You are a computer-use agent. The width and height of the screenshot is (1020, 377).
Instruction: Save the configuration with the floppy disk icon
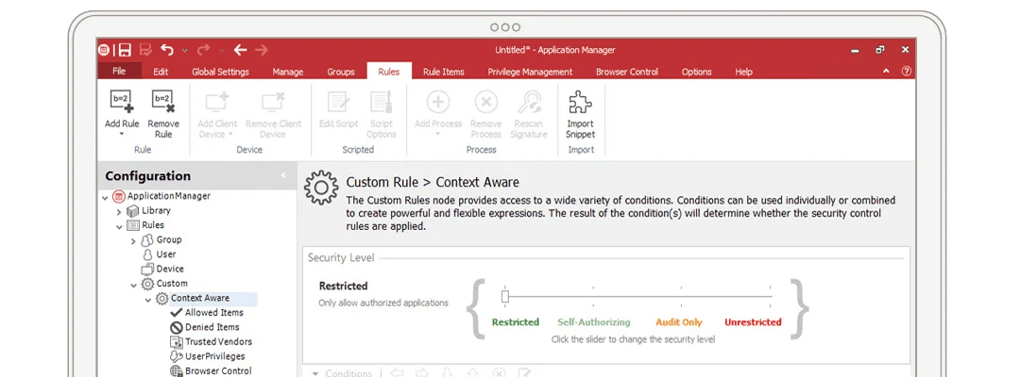pyautogui.click(x=124, y=50)
